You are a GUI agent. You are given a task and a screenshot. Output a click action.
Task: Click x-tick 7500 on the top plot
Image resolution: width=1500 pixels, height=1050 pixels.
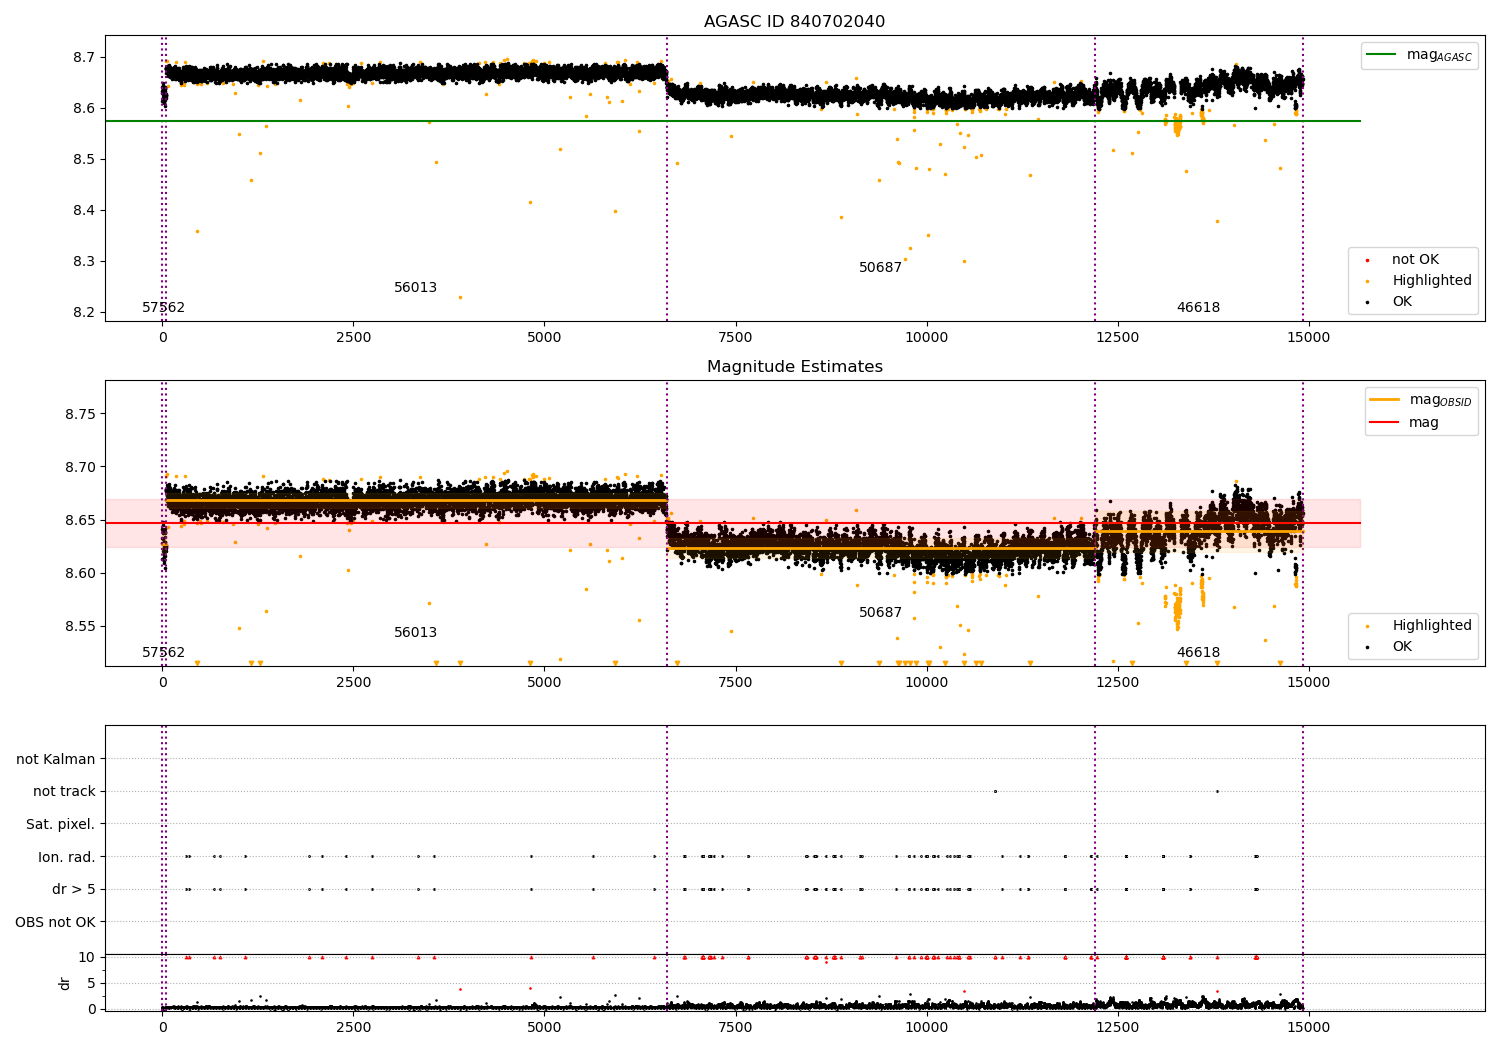[736, 338]
